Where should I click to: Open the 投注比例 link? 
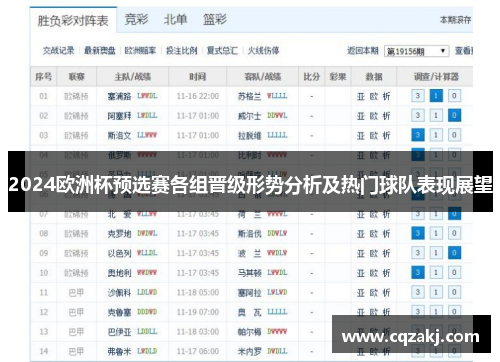[x=182, y=51]
